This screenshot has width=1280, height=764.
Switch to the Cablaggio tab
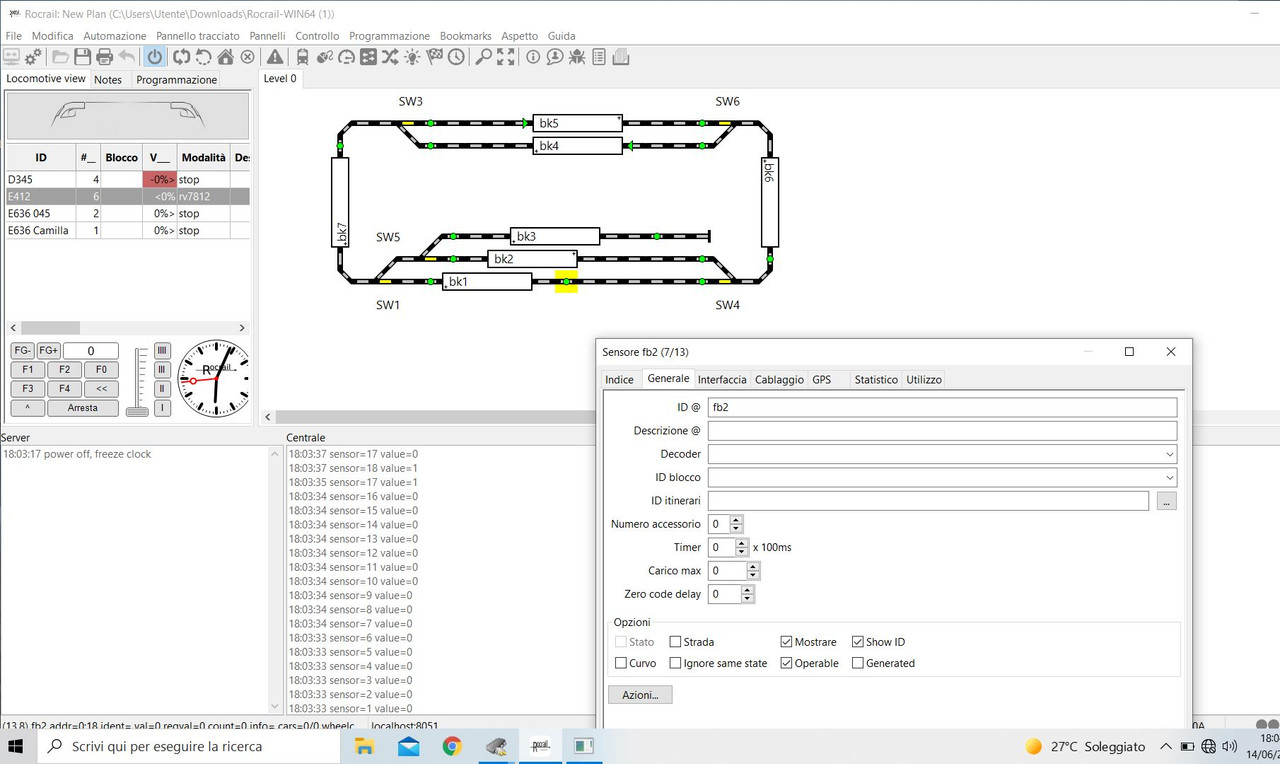coord(779,380)
